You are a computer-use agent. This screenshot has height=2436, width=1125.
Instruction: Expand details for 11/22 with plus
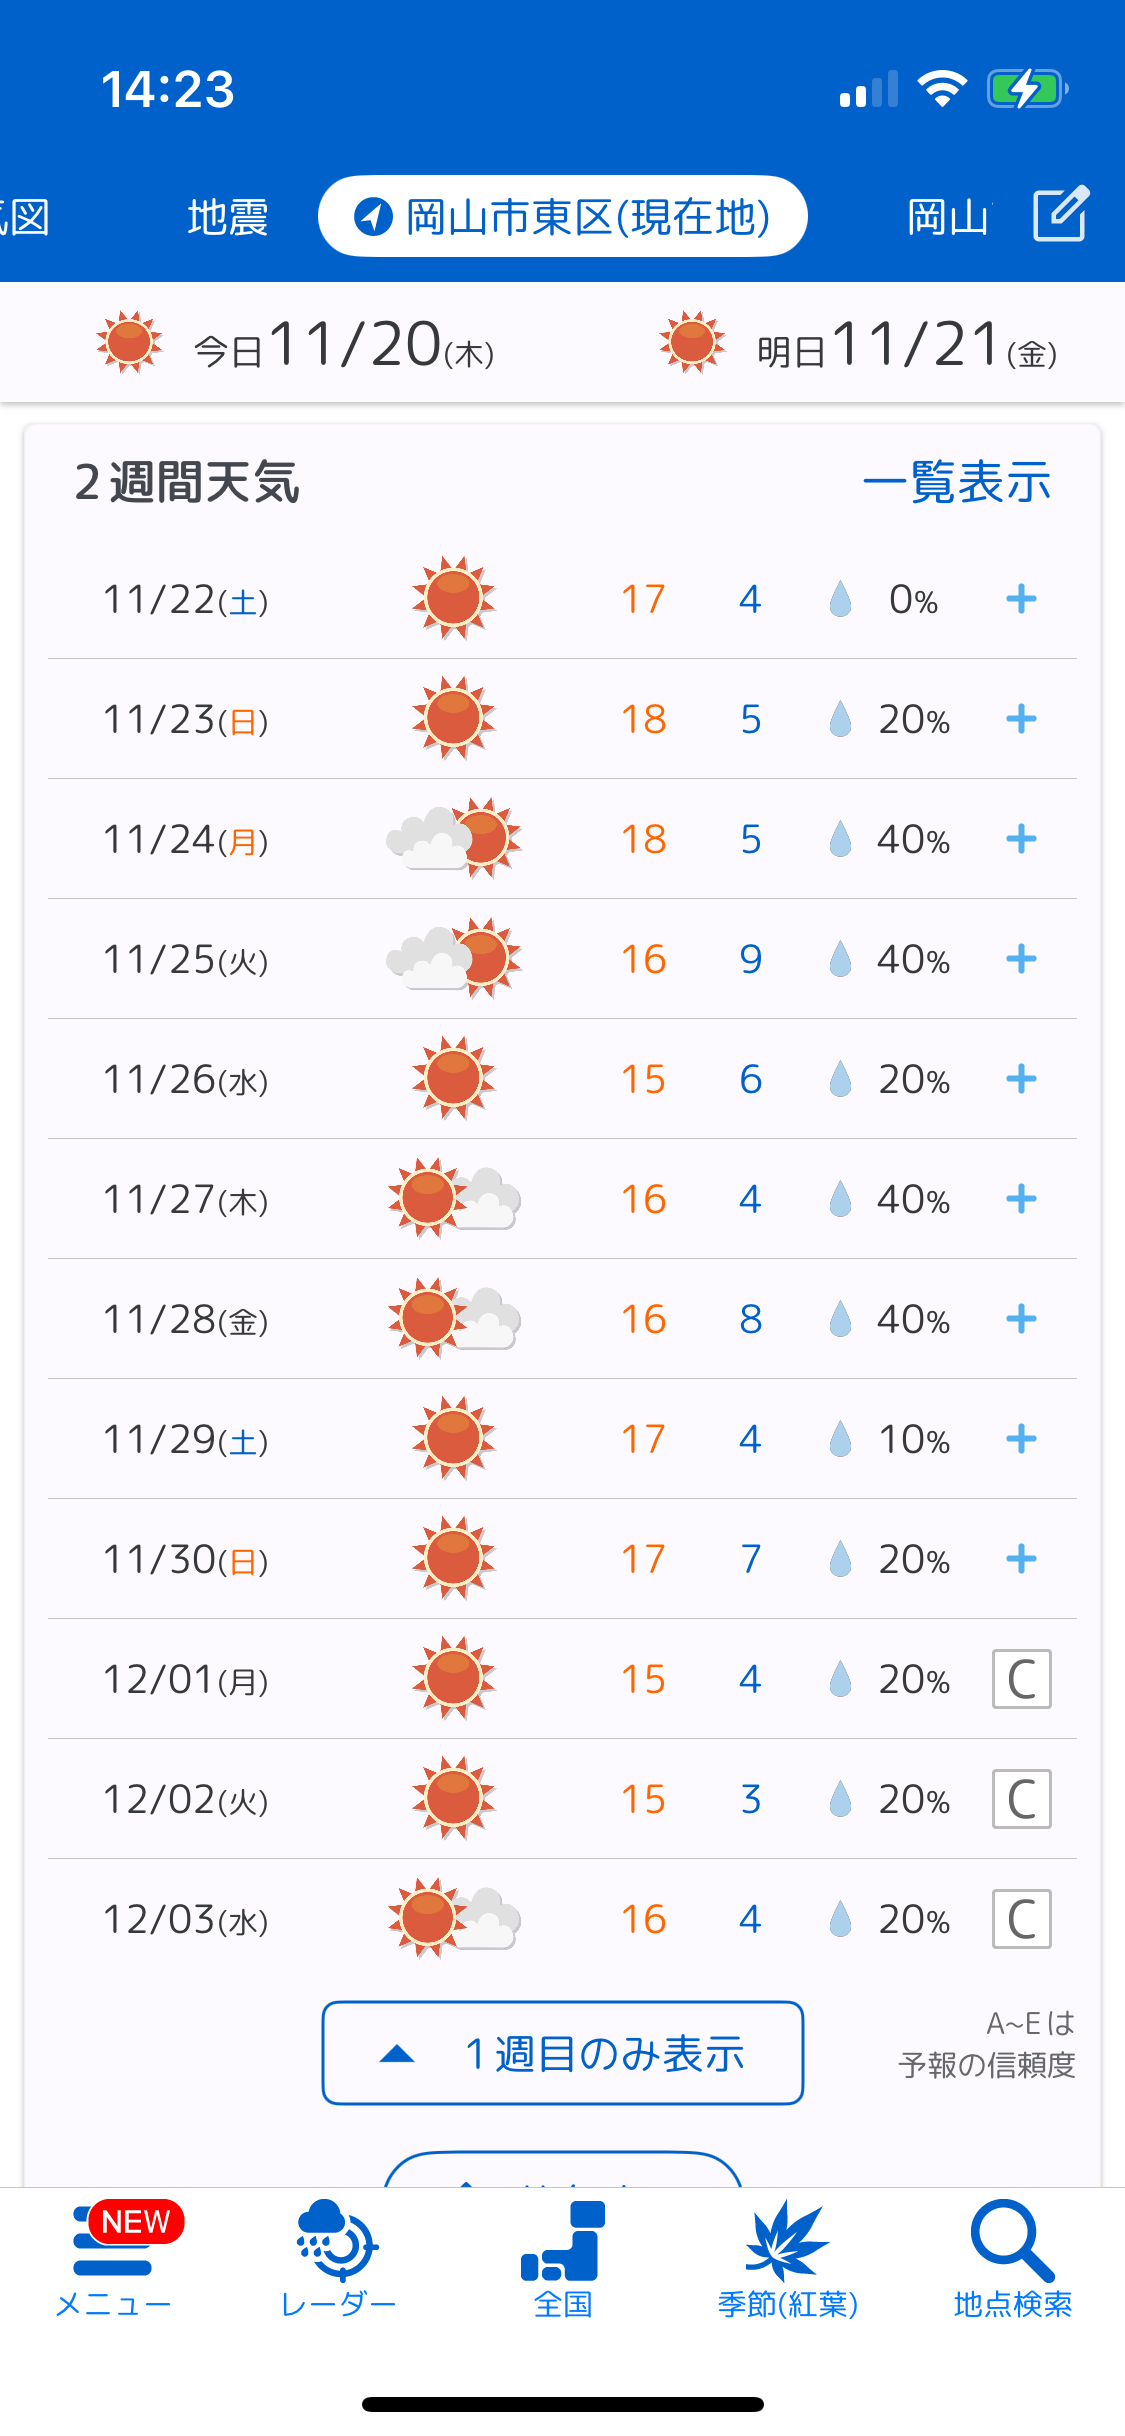(1021, 599)
